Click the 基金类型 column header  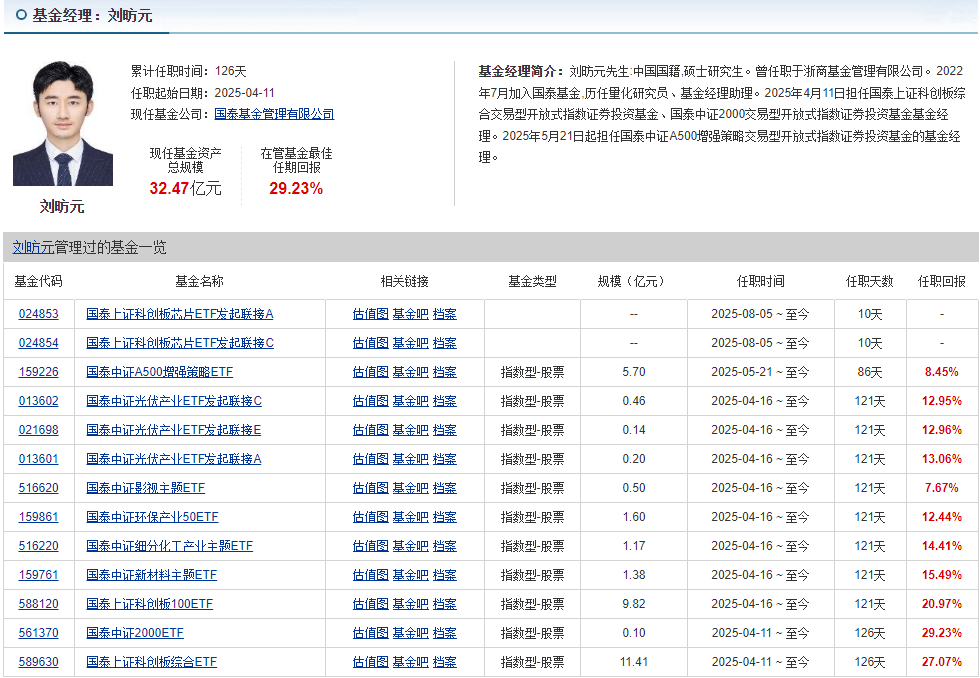click(x=532, y=281)
